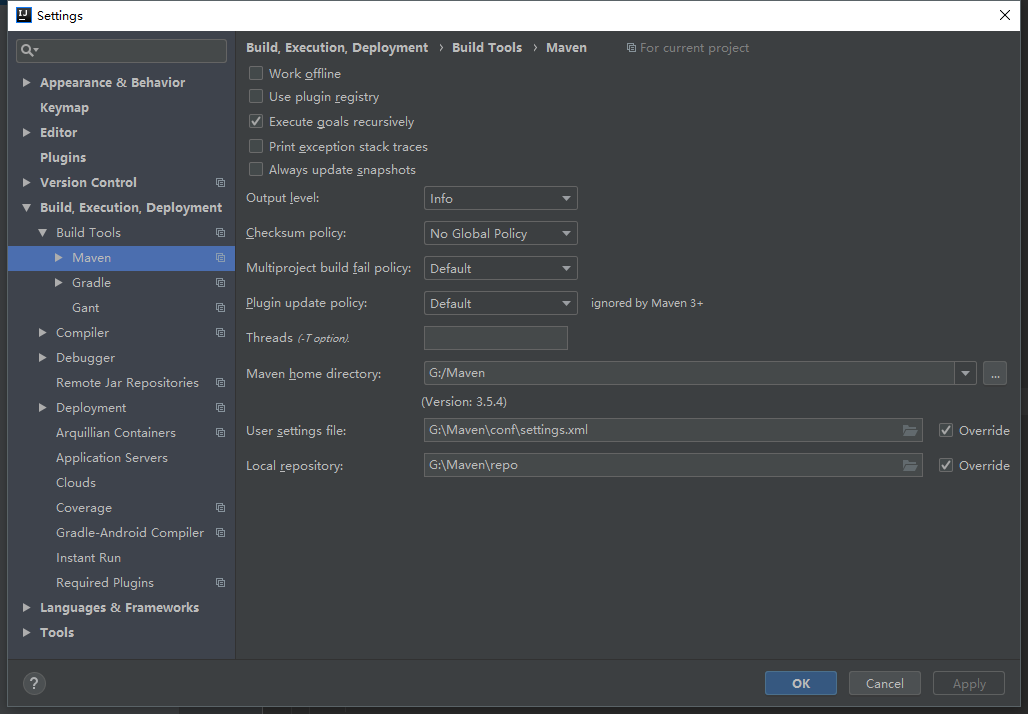Open the Output level dropdown
This screenshot has height=714, width=1028.
click(x=500, y=198)
